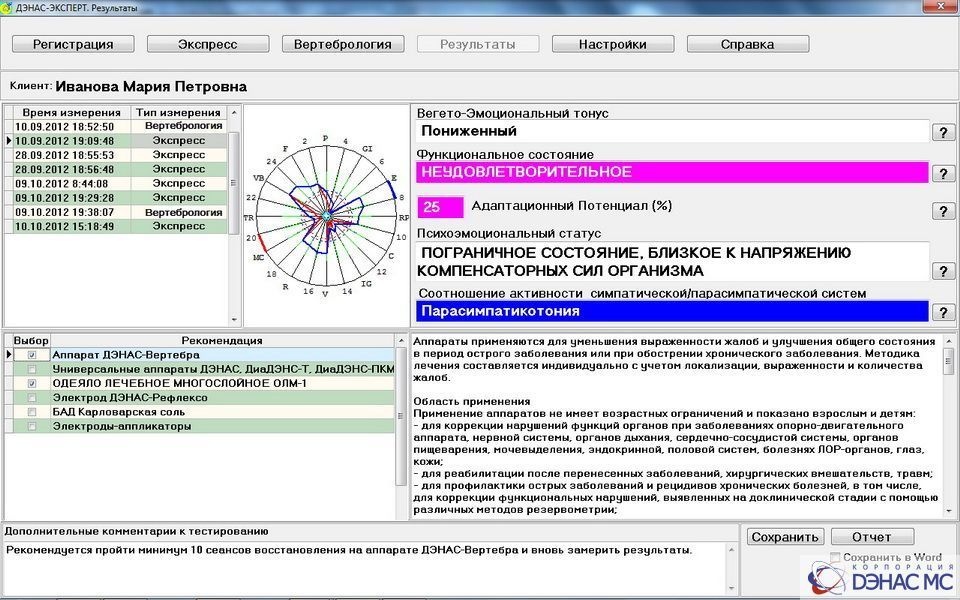Click the help button beside Вегето-Эмоциональный тонус
Viewport: 960px width, 600px height.
click(x=941, y=132)
